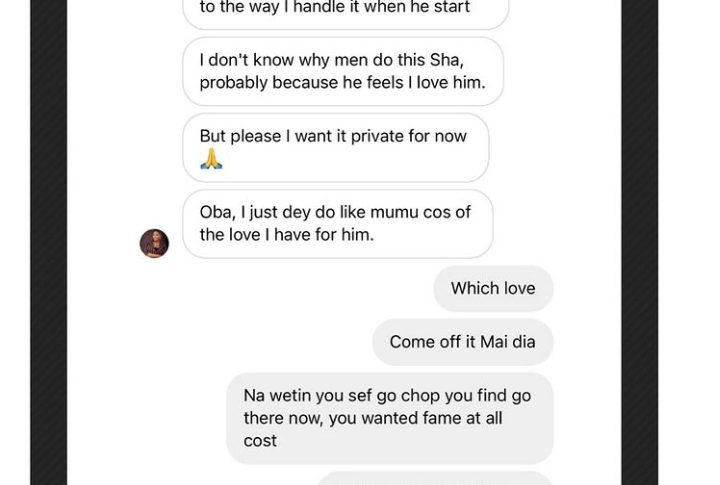Tap the "Oba, I just dey do" message
Viewport: 720px width, 485px height.
click(x=337, y=223)
